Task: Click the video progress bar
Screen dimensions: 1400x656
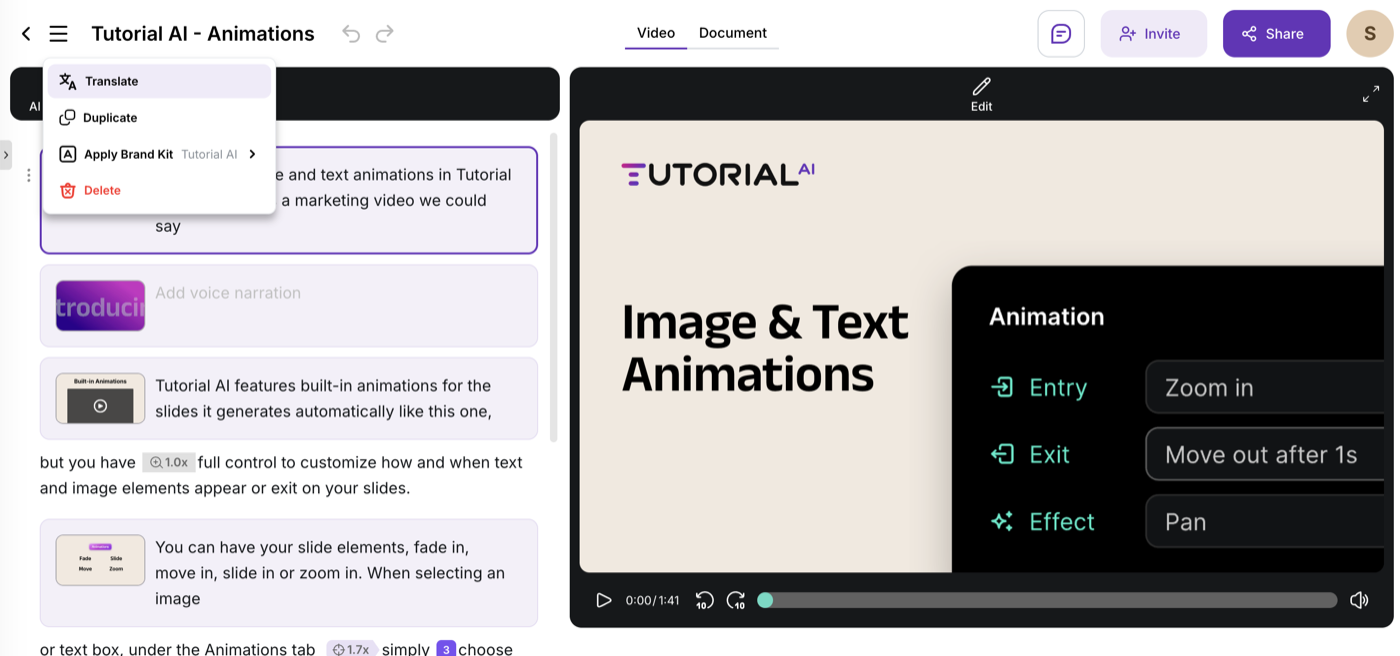Action: (1050, 600)
